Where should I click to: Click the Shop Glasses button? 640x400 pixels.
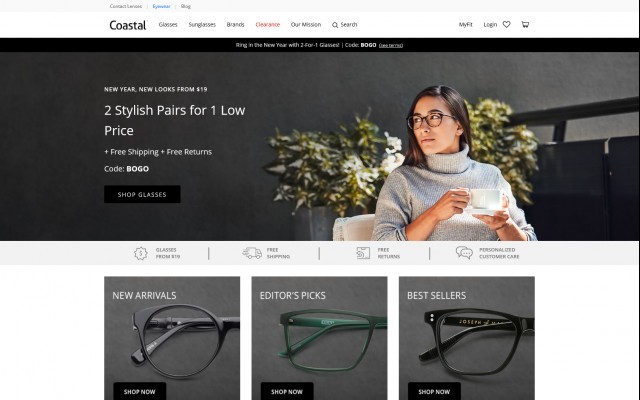[142, 194]
